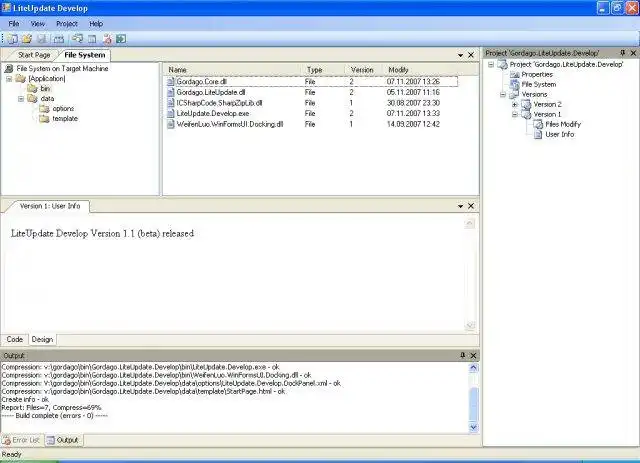Click the Output panel scroll down arrow

pyautogui.click(x=473, y=427)
